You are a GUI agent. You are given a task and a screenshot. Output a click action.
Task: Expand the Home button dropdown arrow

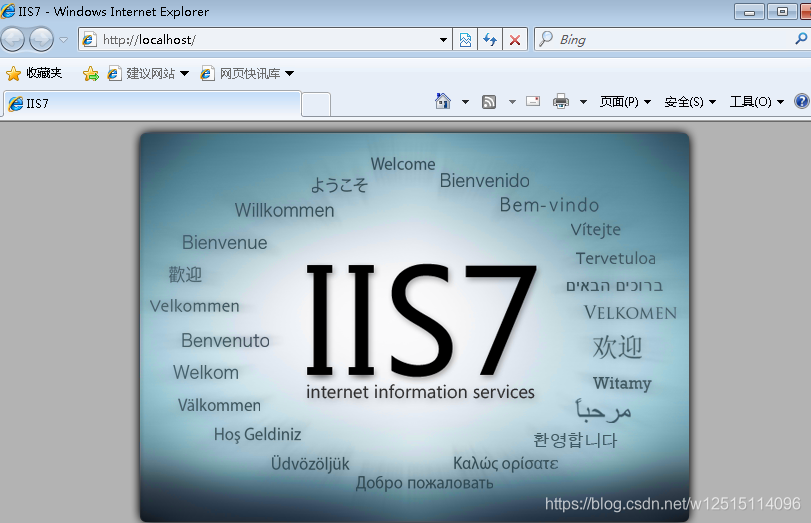(465, 102)
